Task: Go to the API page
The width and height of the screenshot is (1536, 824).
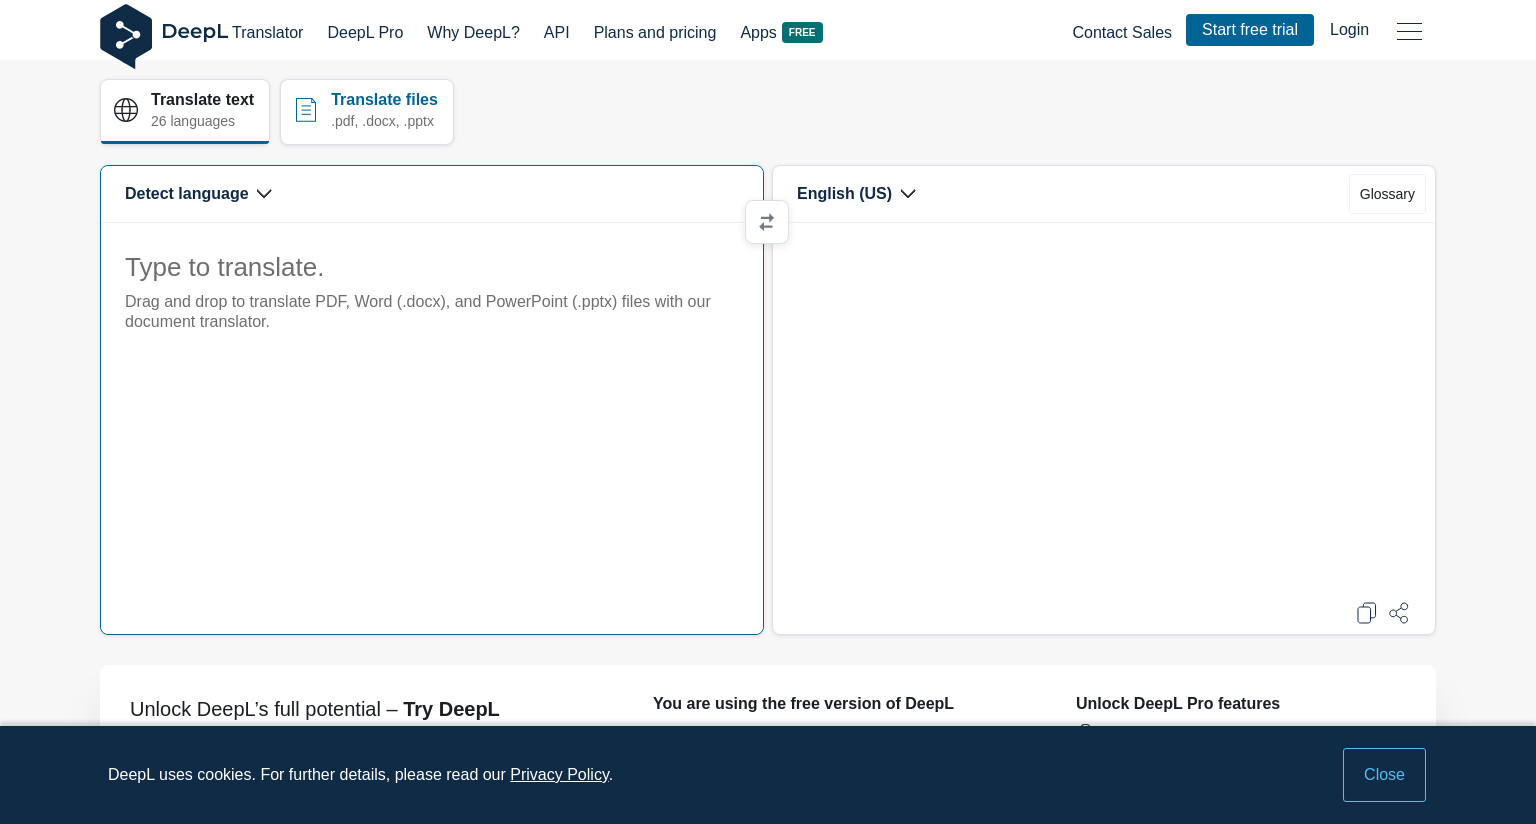Action: click(557, 32)
